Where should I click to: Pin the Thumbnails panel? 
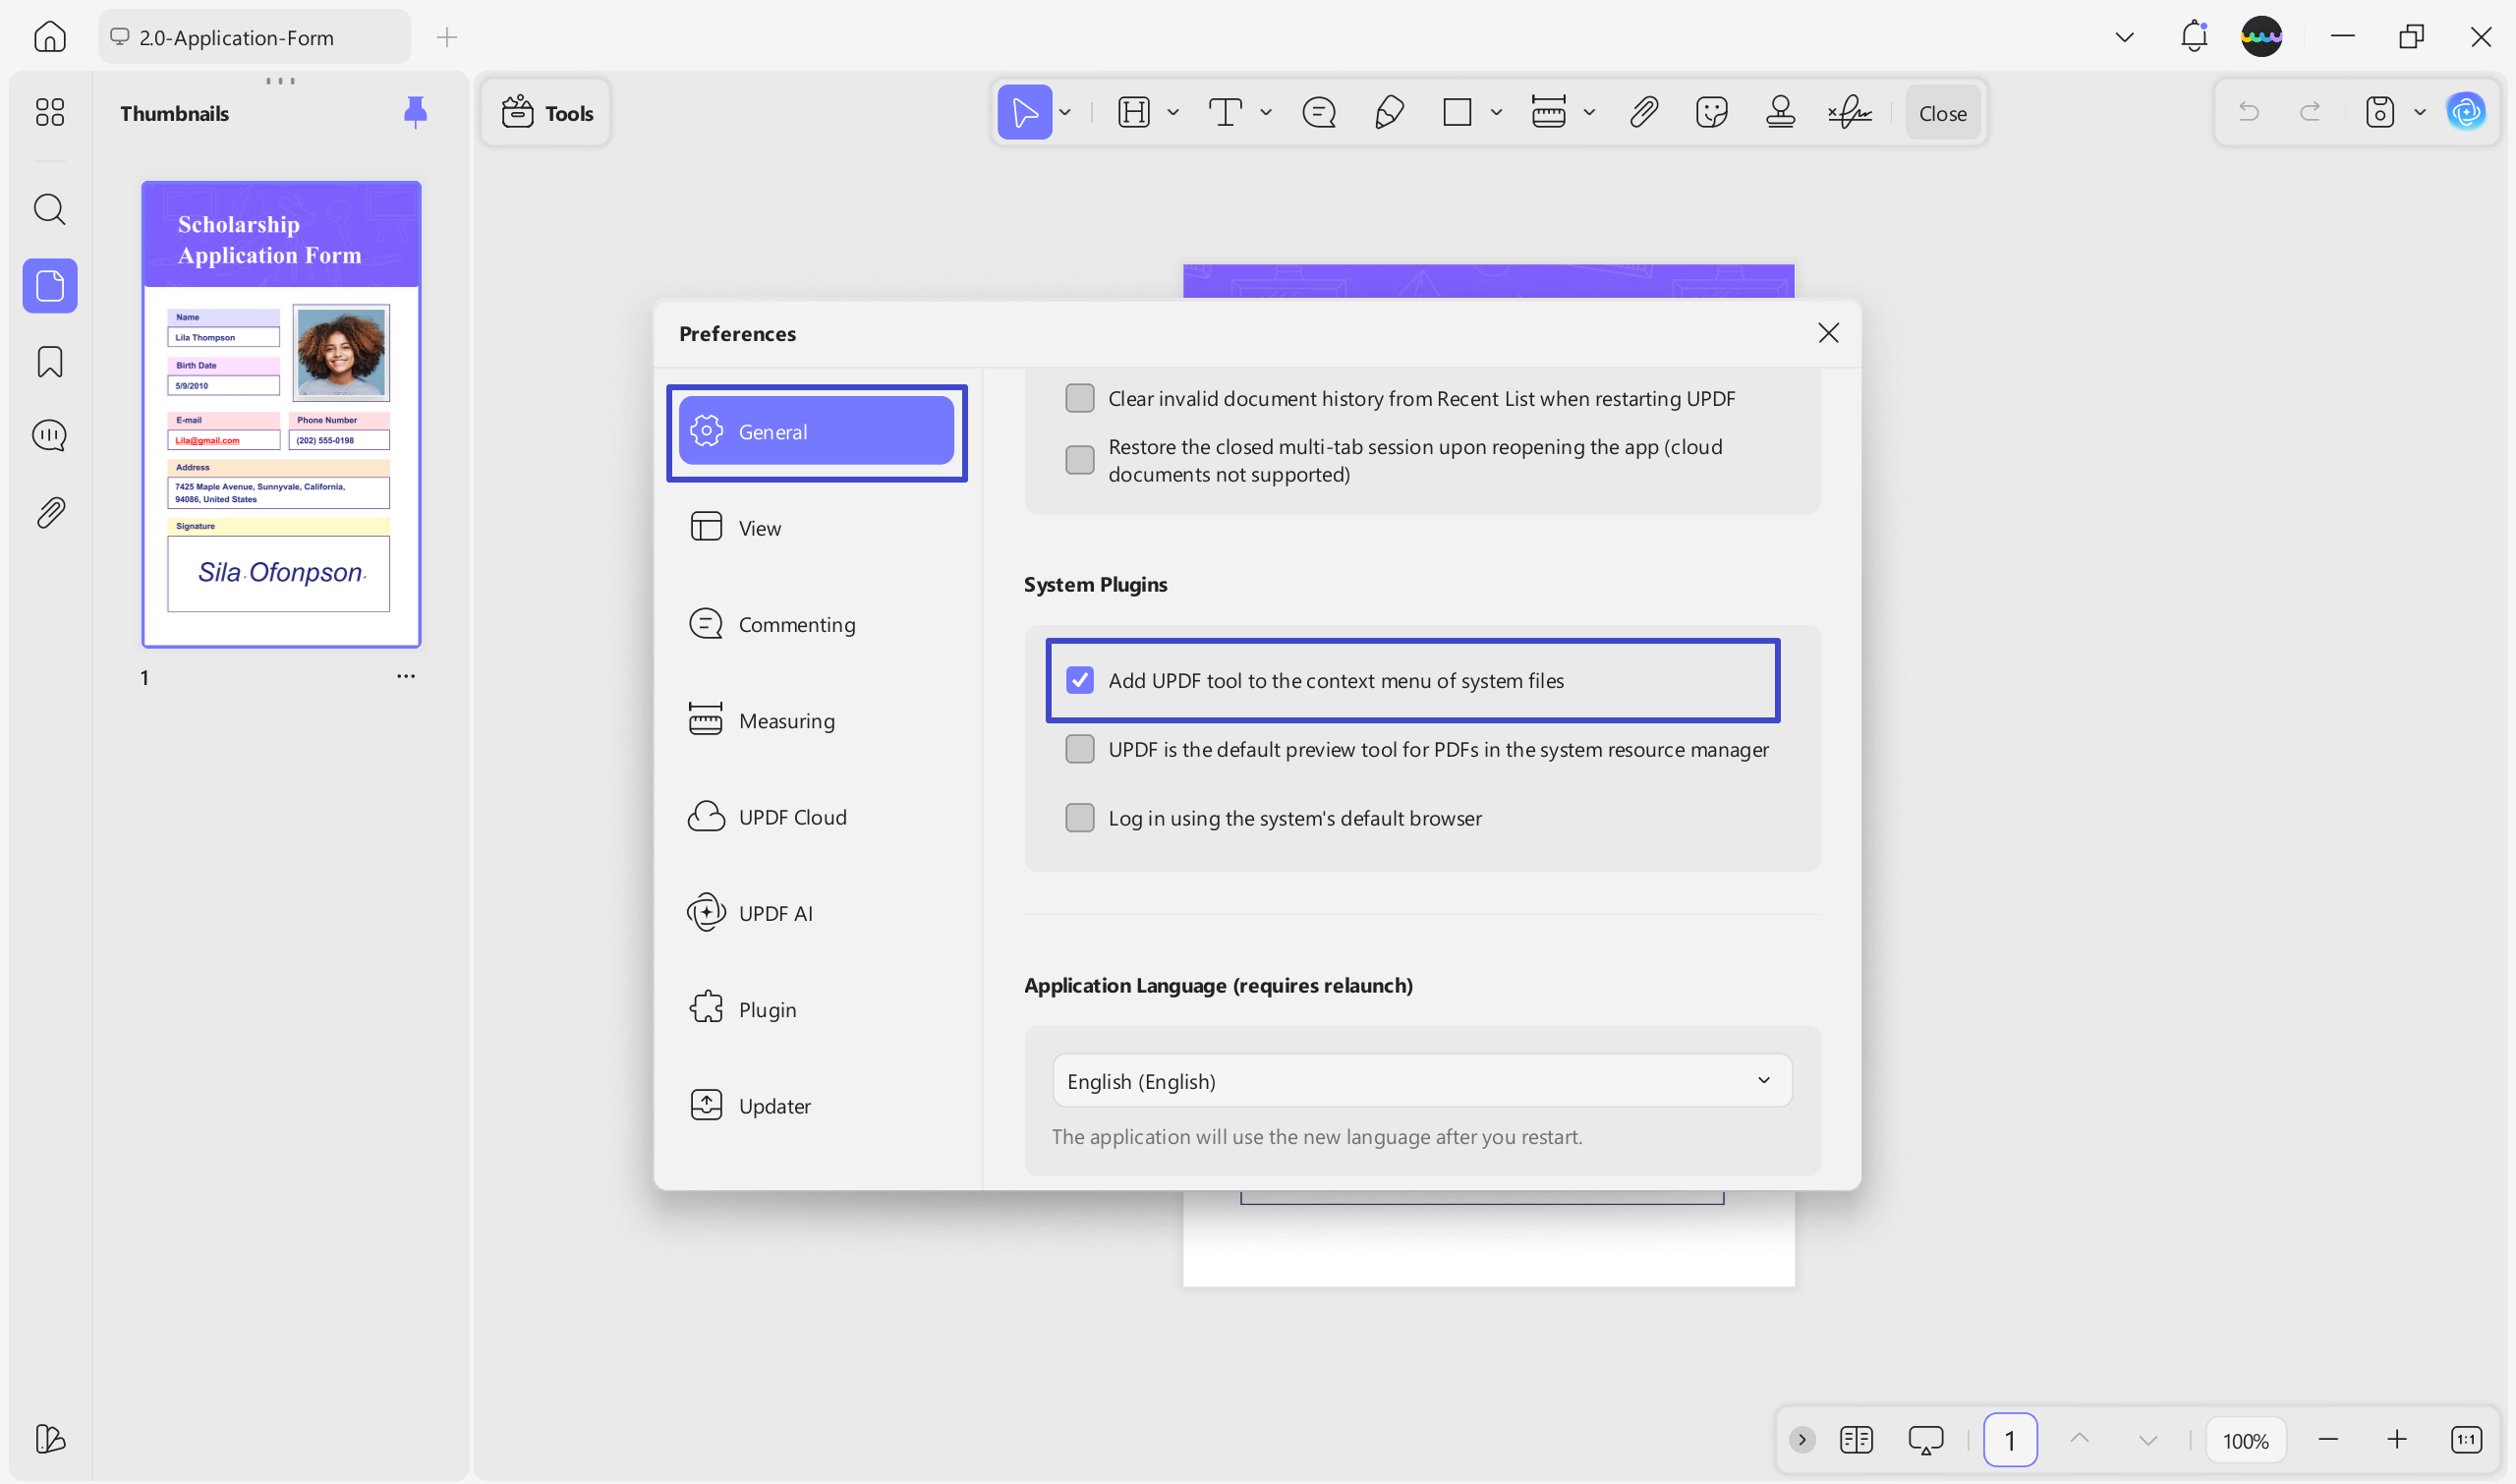tap(415, 112)
